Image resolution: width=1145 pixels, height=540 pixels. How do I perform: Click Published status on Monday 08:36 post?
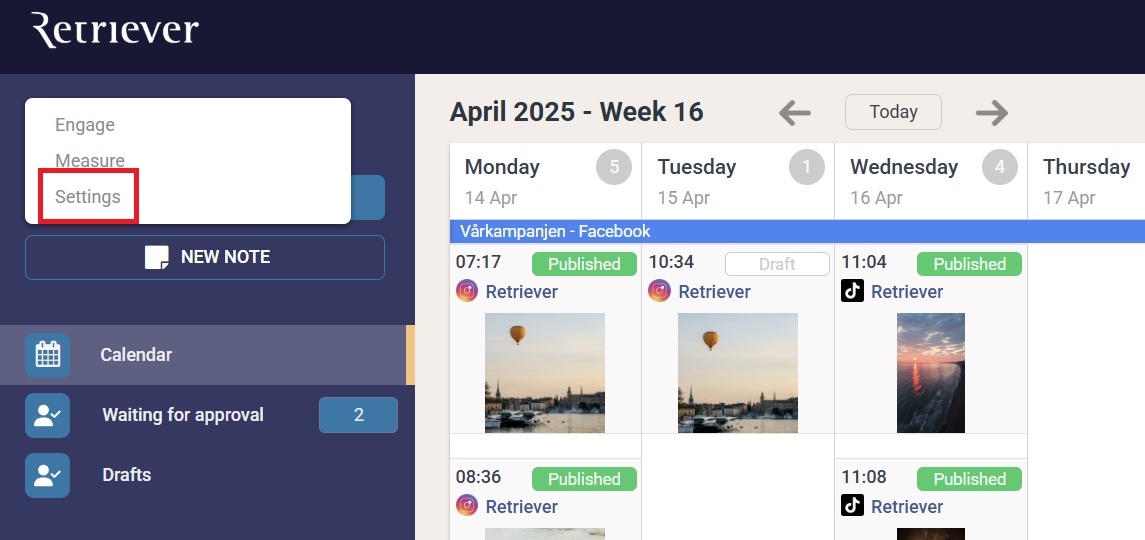(x=584, y=479)
